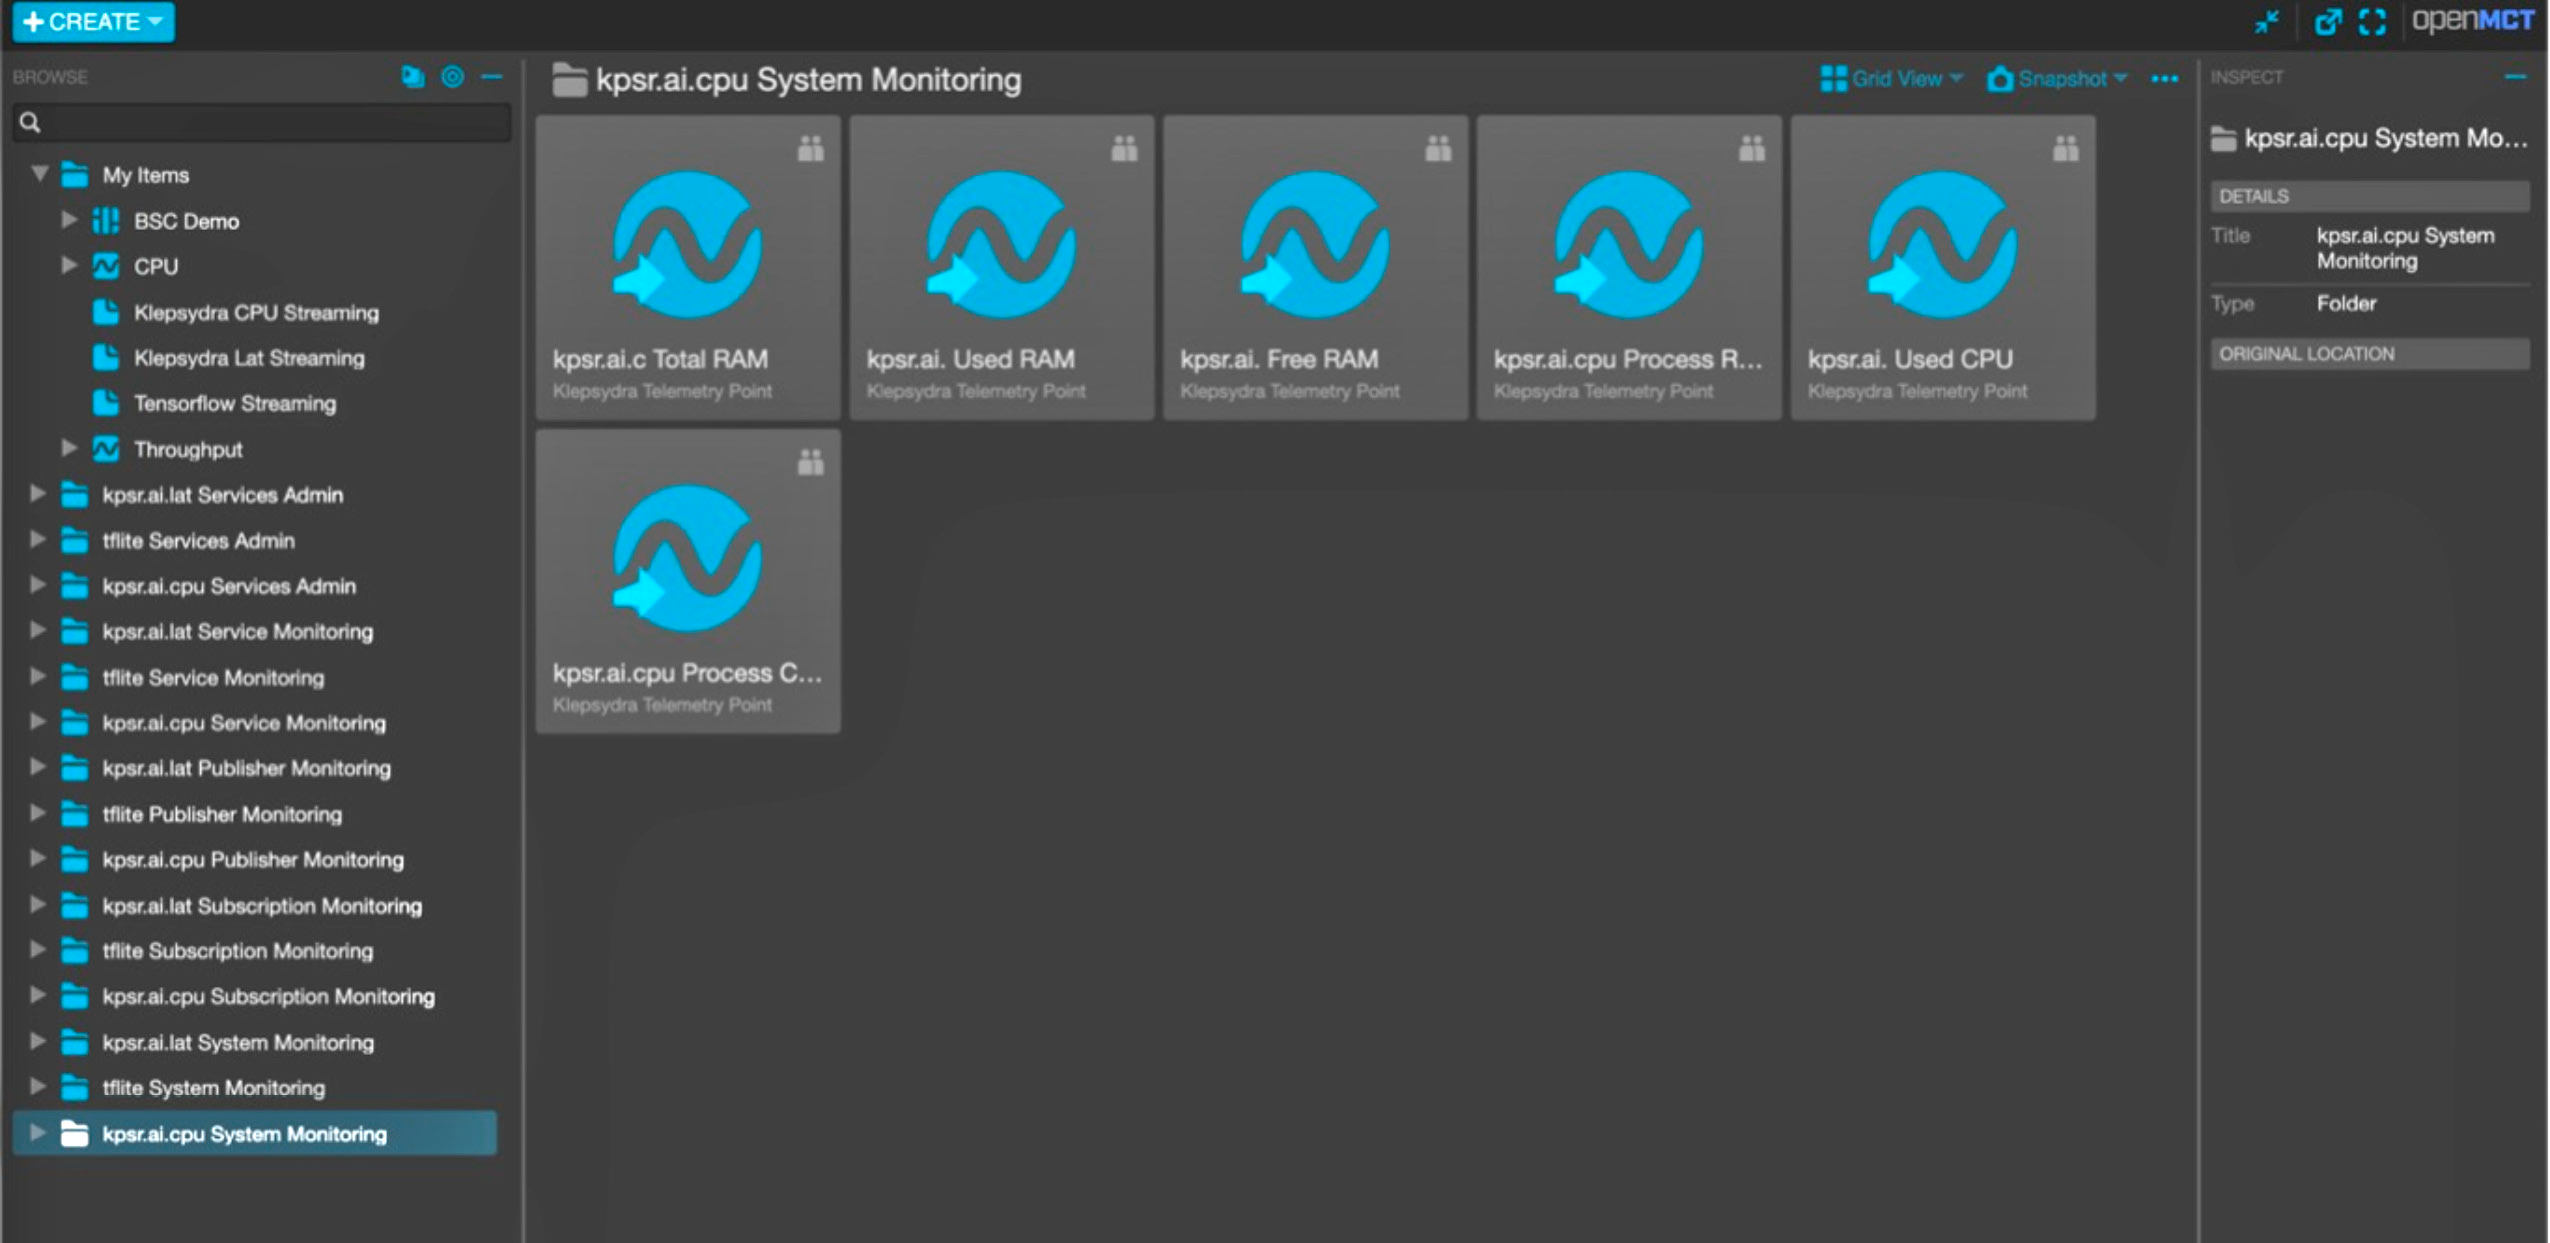Open kpsr.ai.lat Service Monitoring folder
Viewport: 2550px width, 1243px height.
point(238,632)
